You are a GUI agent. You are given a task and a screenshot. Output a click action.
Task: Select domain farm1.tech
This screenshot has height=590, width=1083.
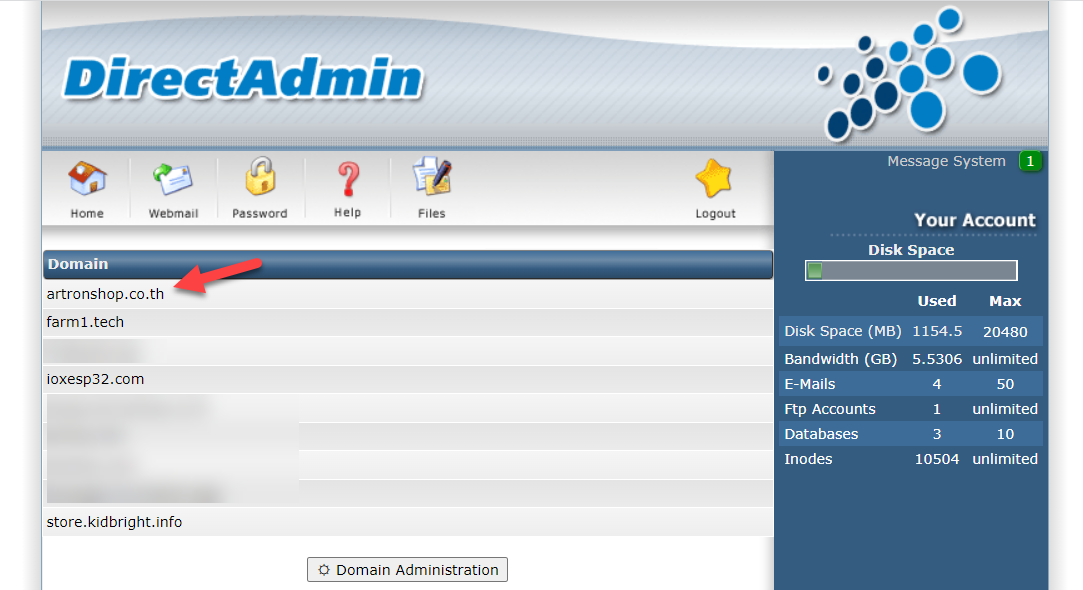(85, 322)
